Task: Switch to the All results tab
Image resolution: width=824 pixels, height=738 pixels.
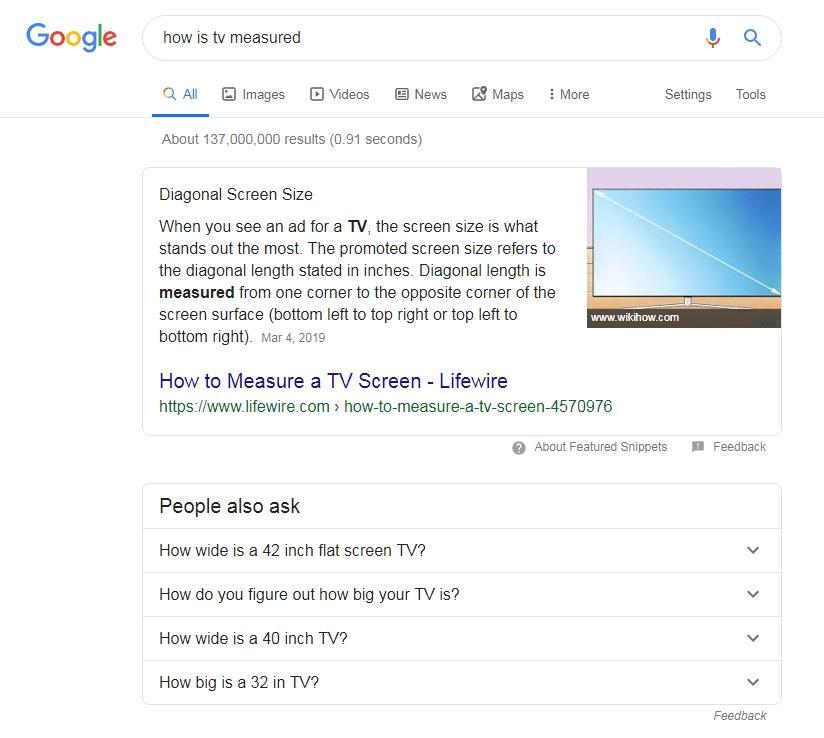Action: click(180, 95)
